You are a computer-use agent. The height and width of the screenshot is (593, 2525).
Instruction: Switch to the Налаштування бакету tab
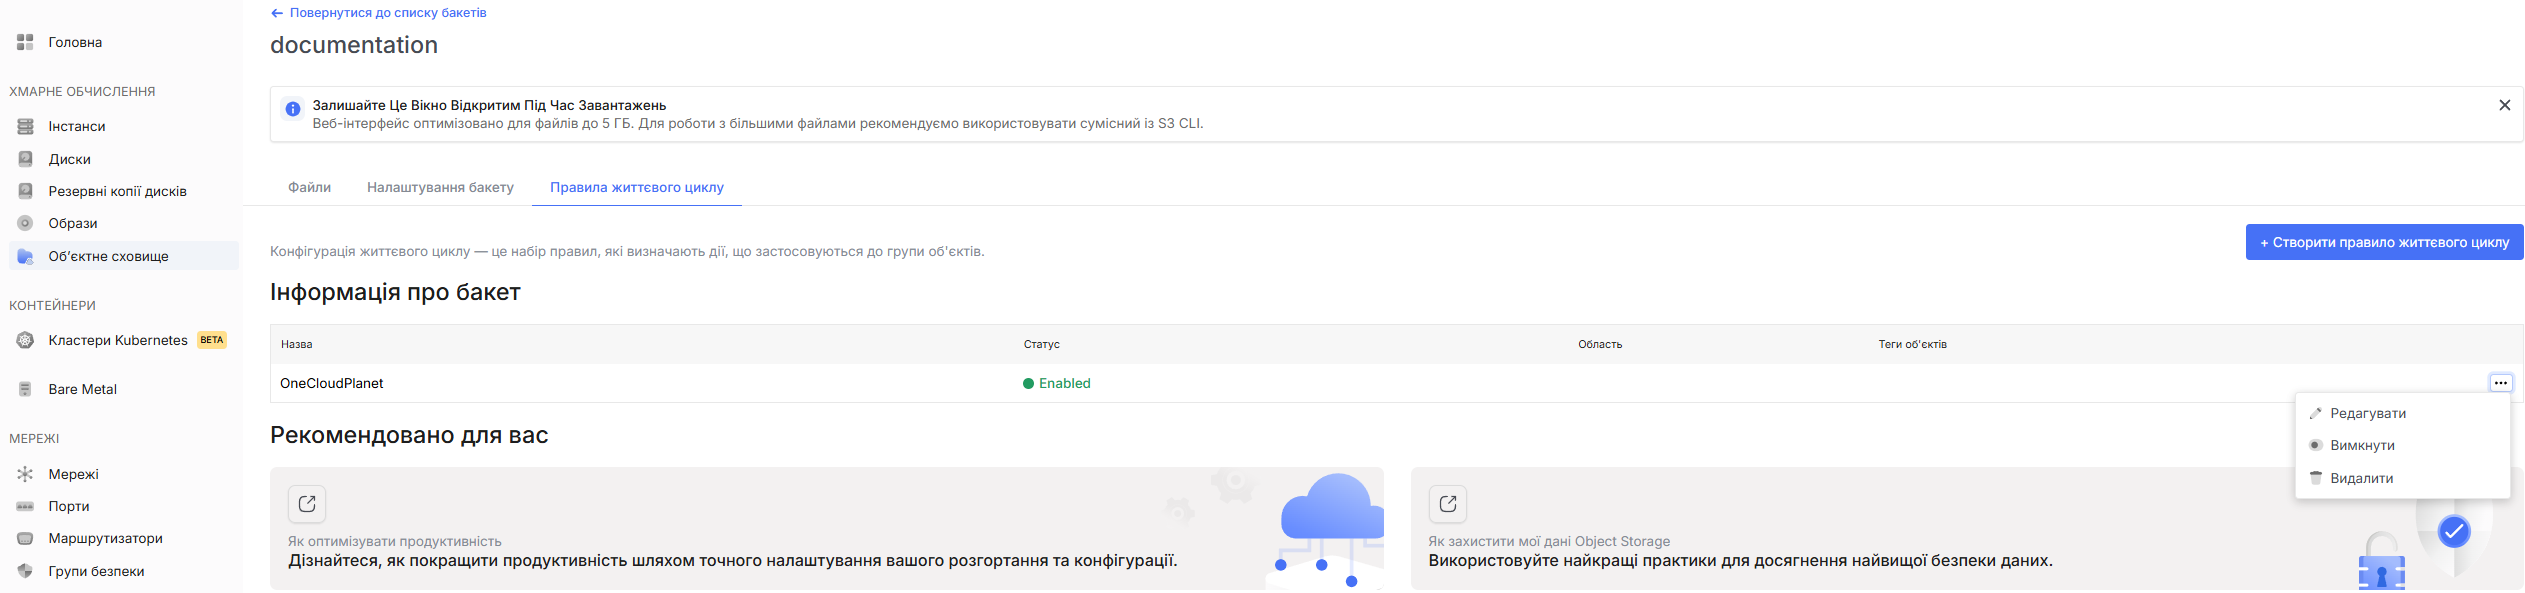[440, 187]
